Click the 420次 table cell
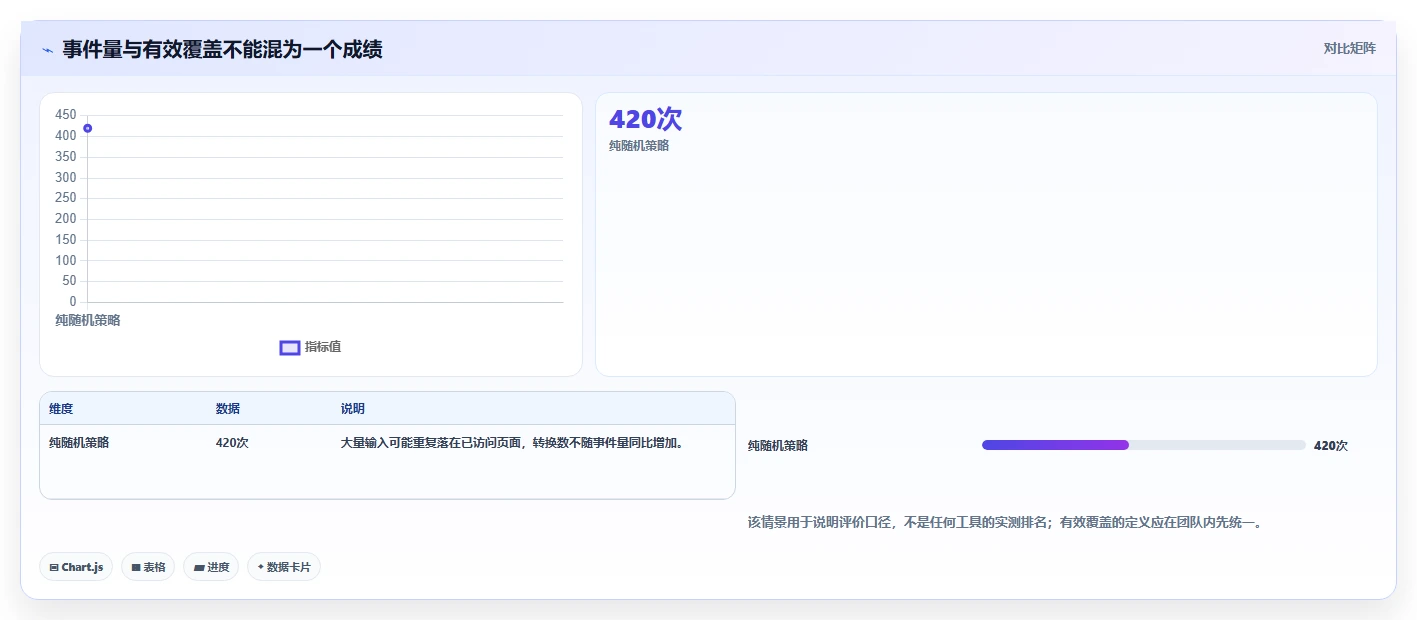The image size is (1417, 620). [x=232, y=443]
